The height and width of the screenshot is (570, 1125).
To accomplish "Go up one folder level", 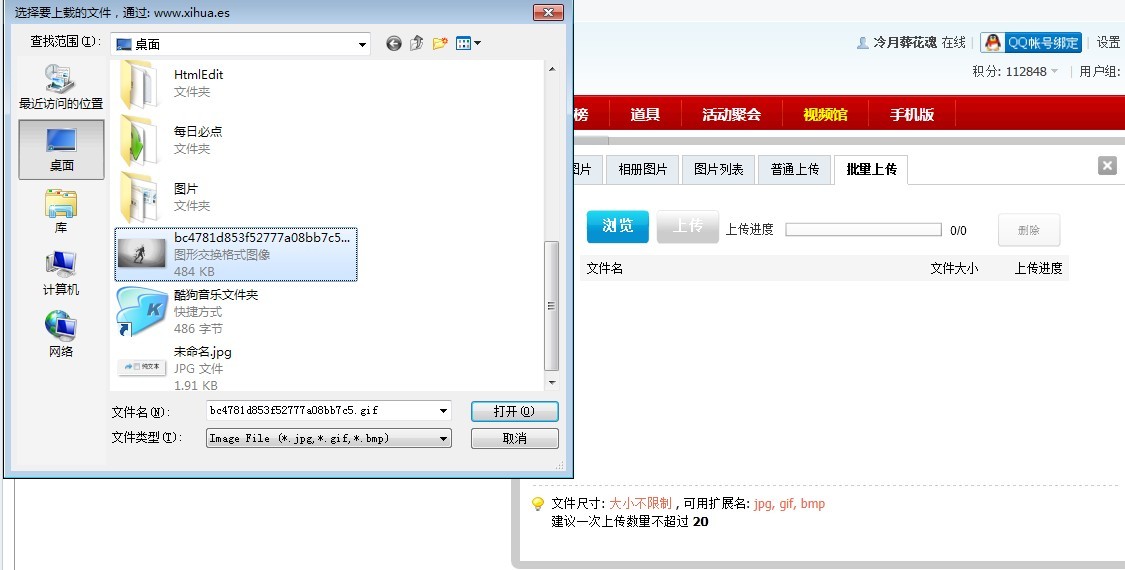I will (417, 44).
